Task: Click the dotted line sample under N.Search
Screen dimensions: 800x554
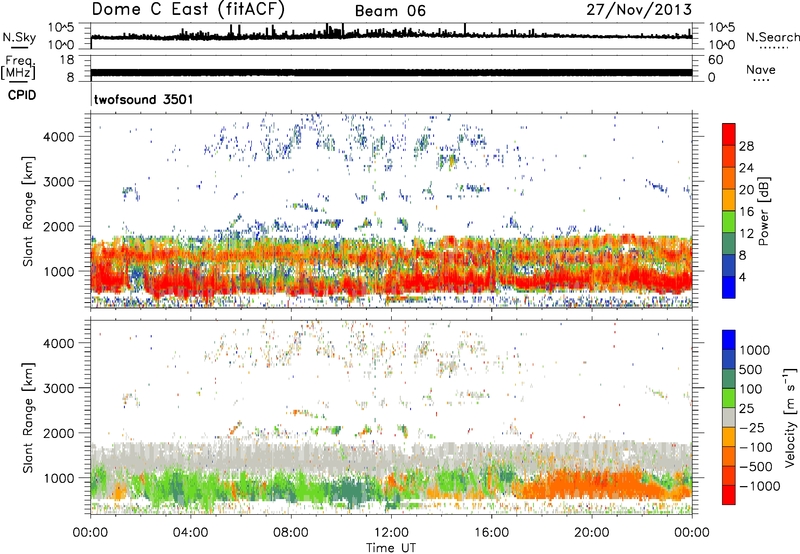Action: pyautogui.click(x=774, y=48)
